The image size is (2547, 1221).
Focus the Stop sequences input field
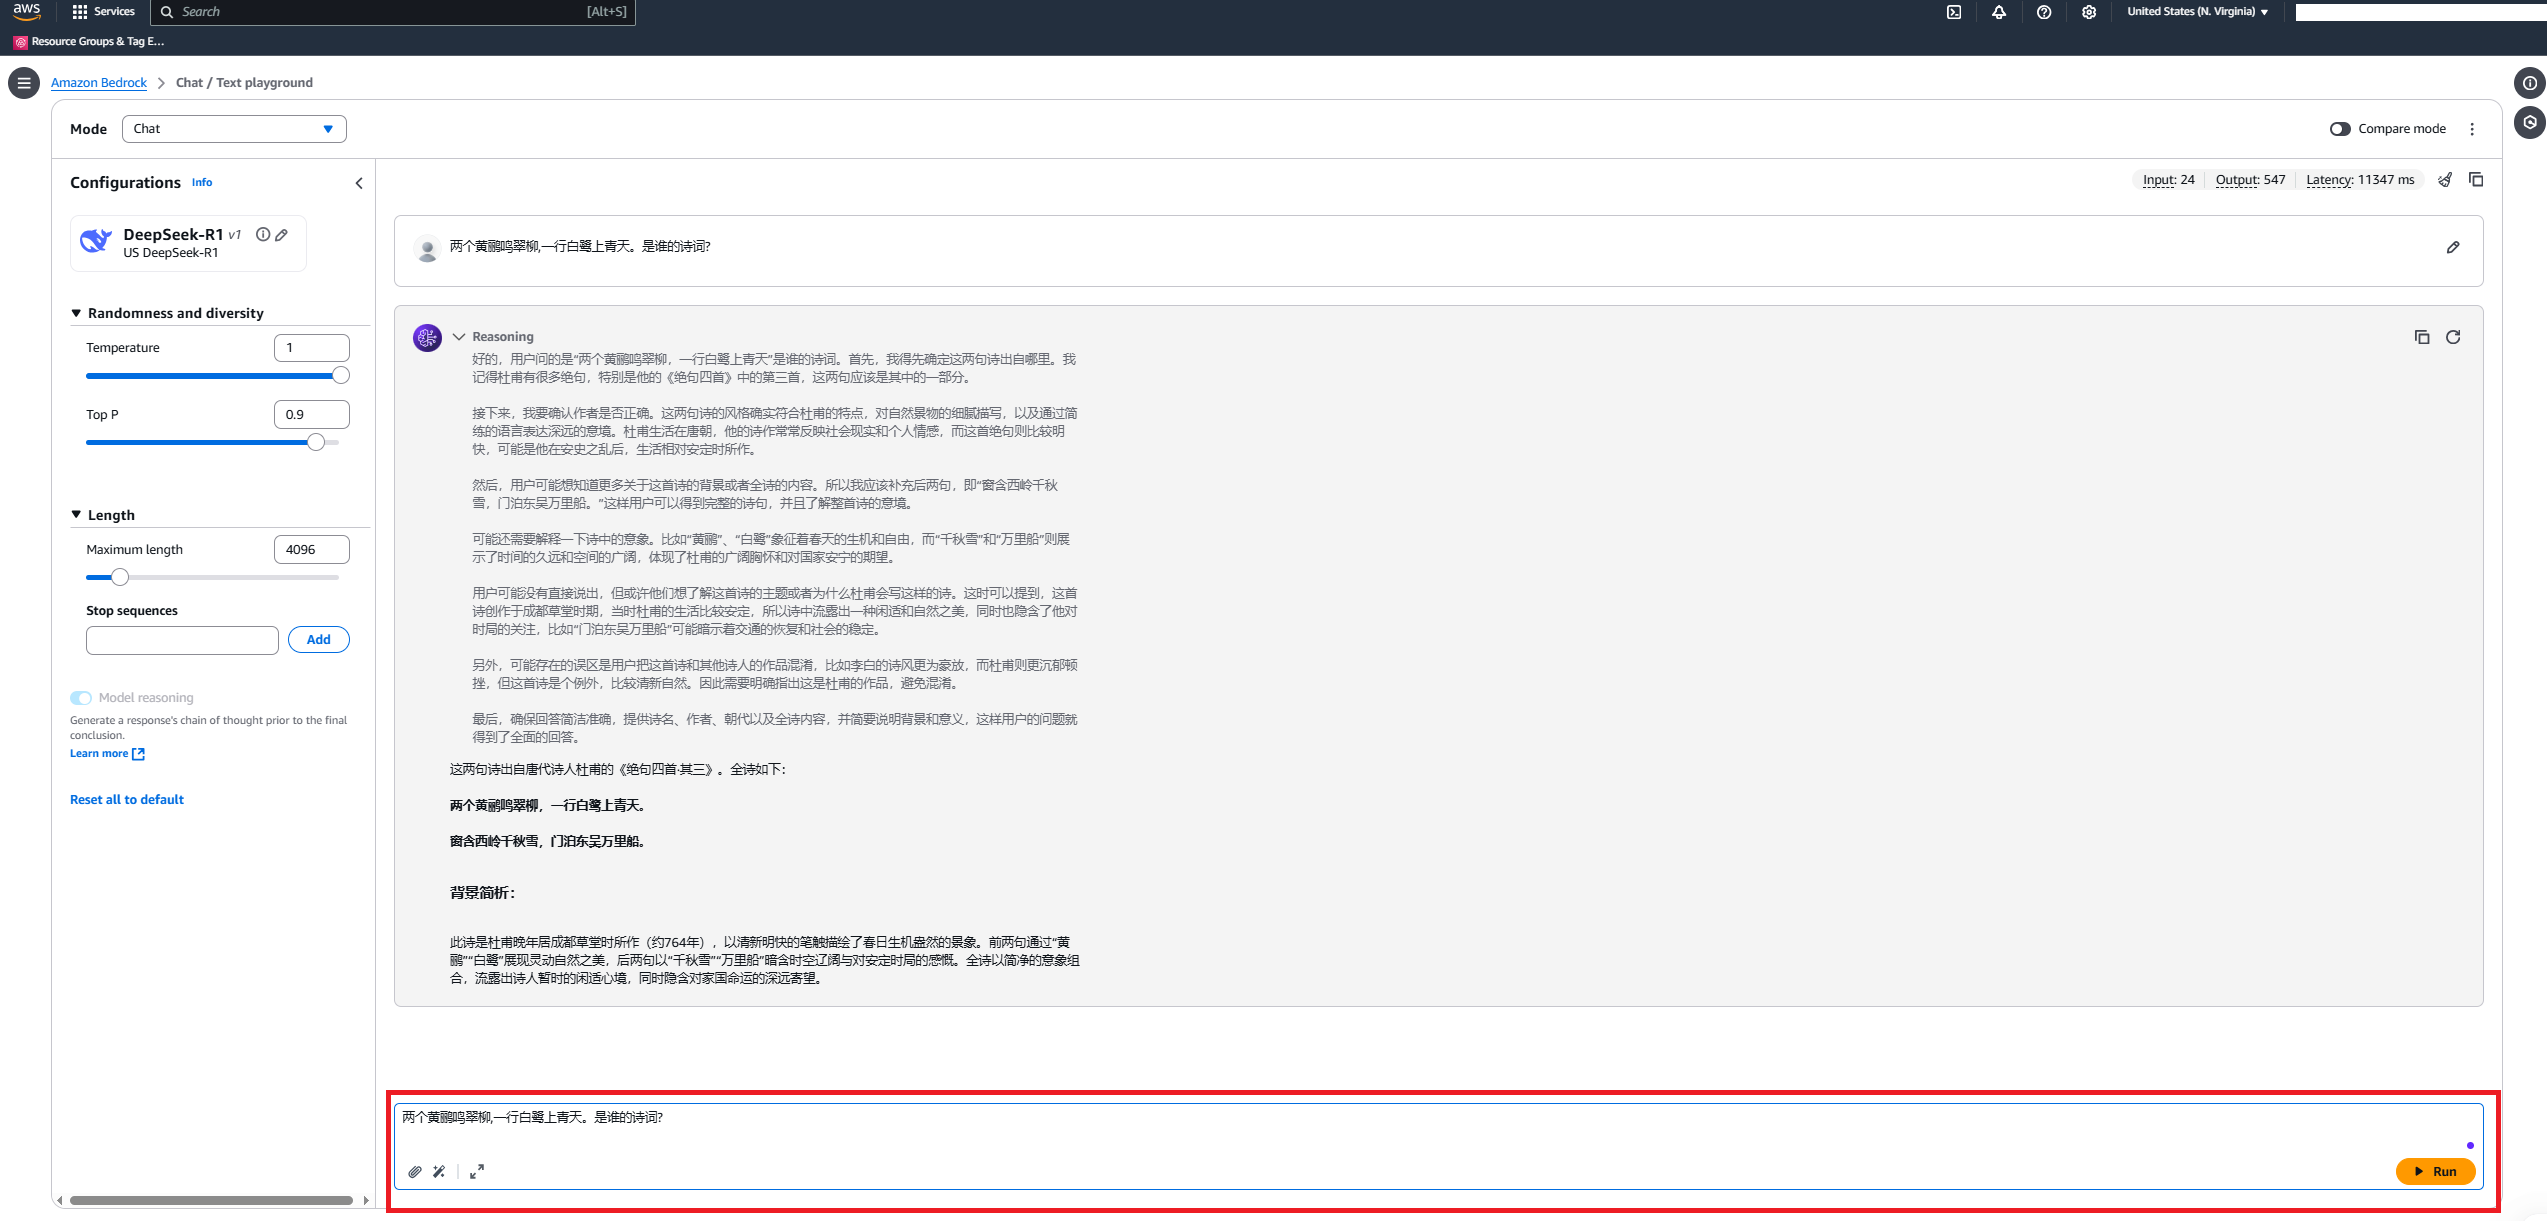[x=182, y=641]
